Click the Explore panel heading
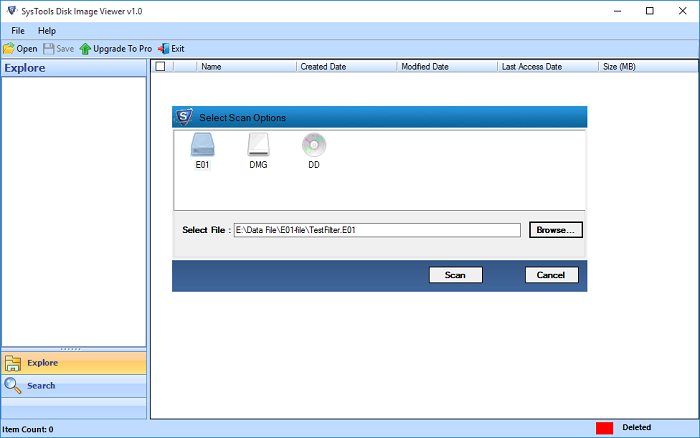Viewport: 700px width, 438px height. click(x=25, y=68)
